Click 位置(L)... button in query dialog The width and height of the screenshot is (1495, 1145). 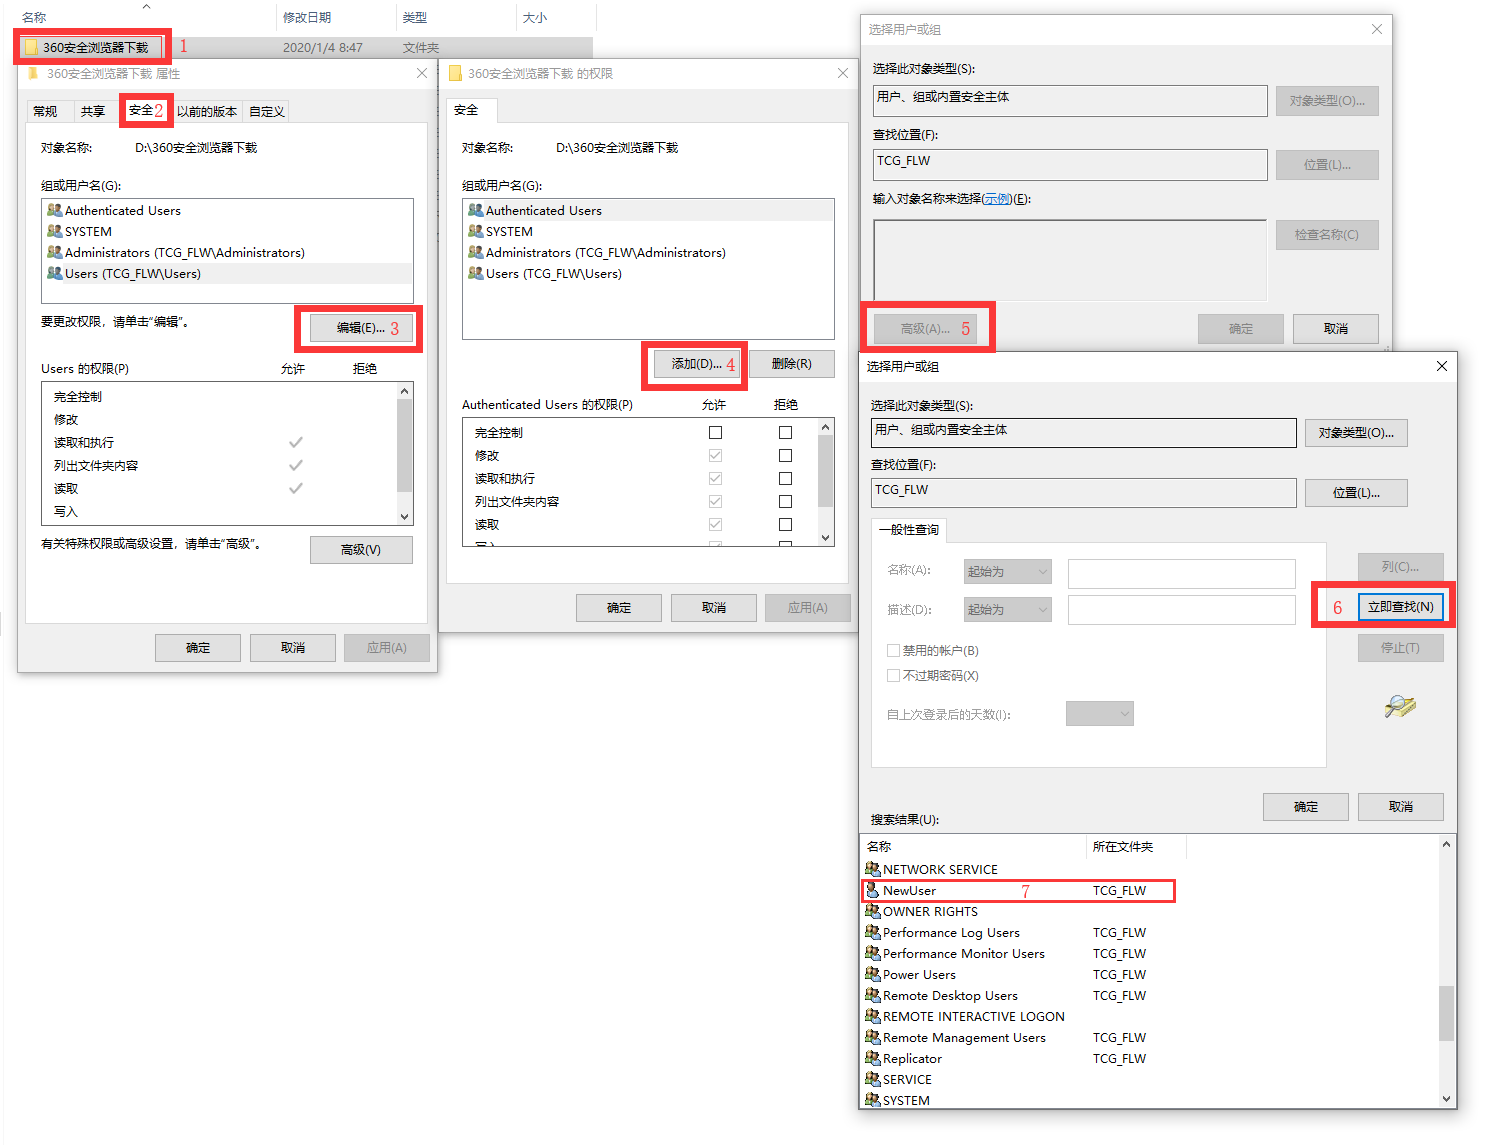[x=1356, y=493]
